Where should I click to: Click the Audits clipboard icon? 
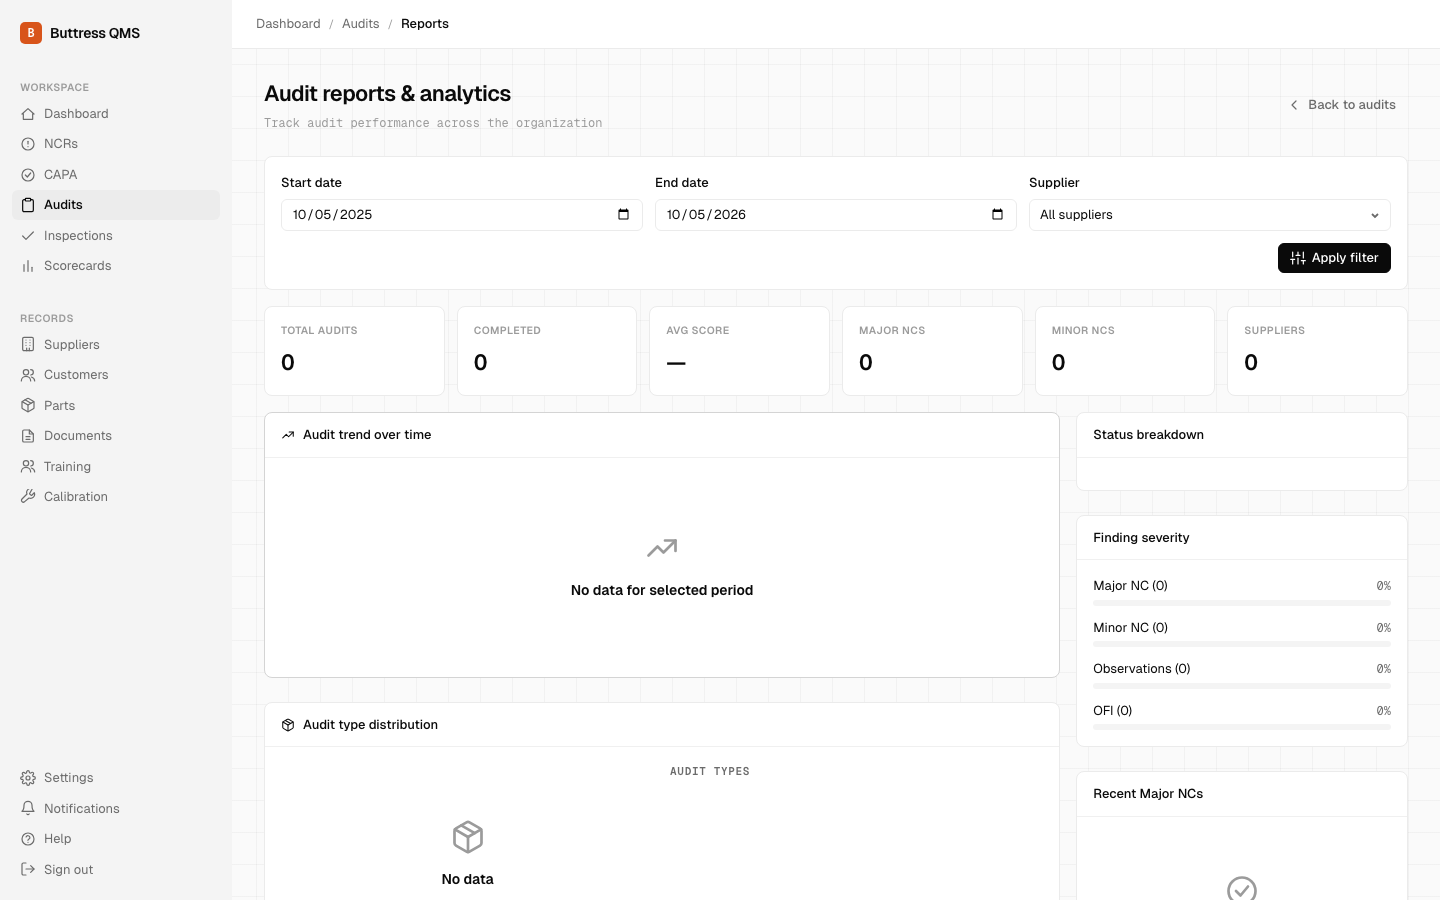click(28, 205)
